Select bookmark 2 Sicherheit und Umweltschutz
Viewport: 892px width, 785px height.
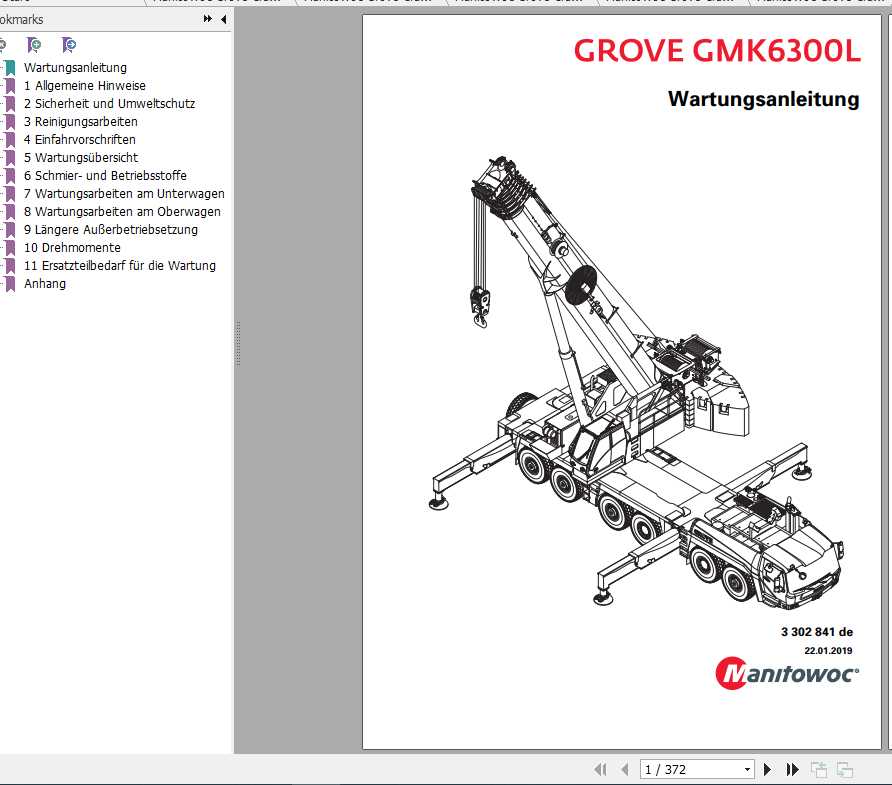(x=109, y=104)
